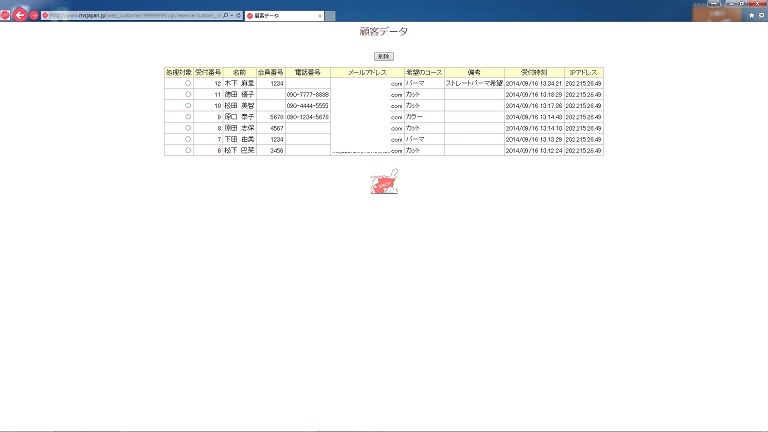Viewport: 768px width, 432px height.
Task: Select radio button for reception number 11
Action: point(188,94)
